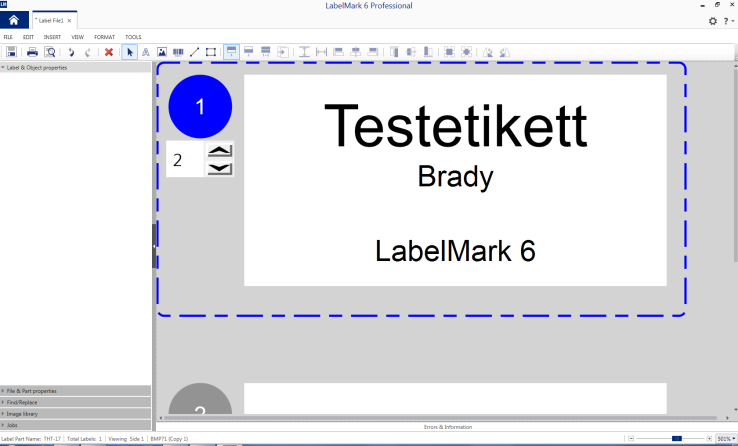
Task: Select the Text tool icon
Action: pos(145,52)
